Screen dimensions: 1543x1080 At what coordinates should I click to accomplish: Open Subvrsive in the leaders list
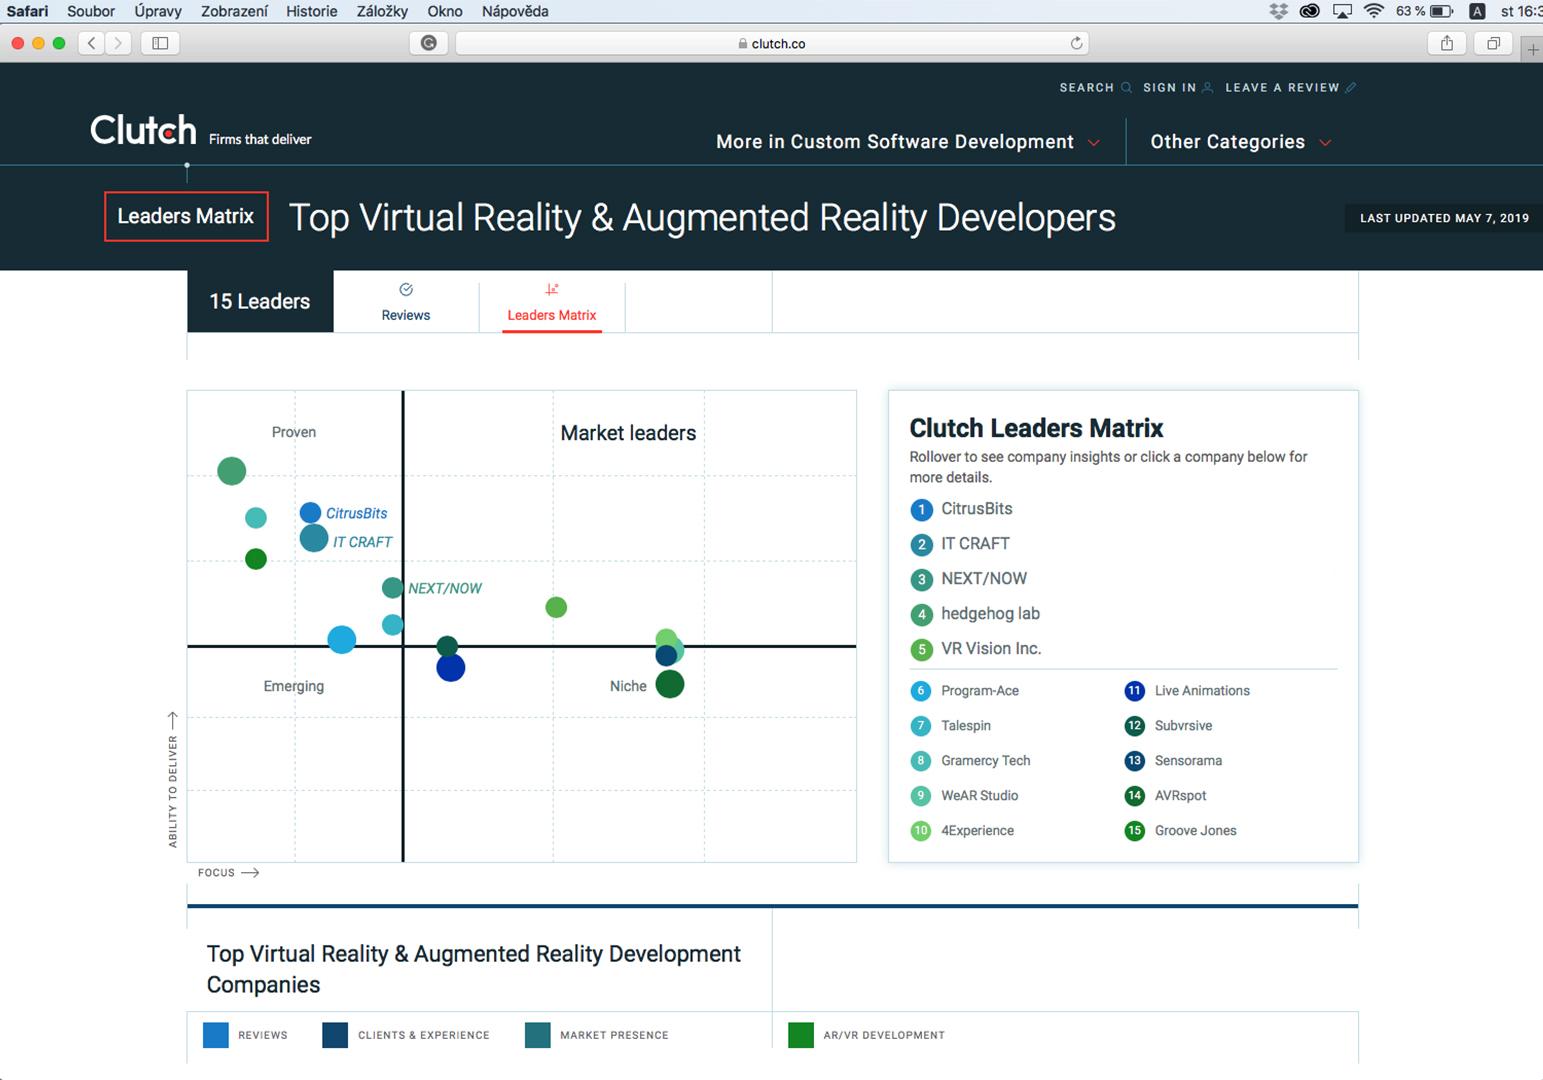1183,726
